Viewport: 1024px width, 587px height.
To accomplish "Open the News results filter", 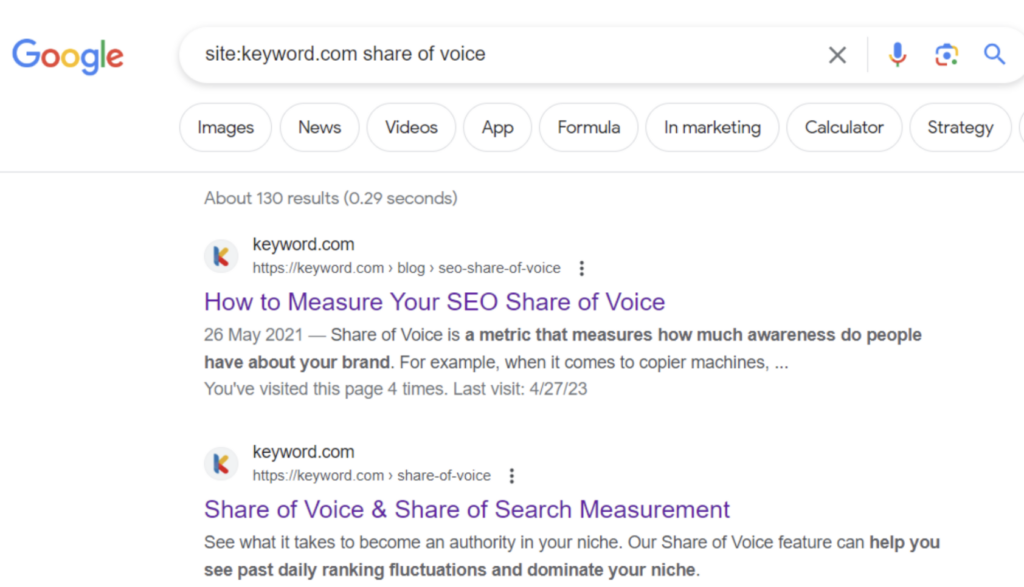I will click(x=319, y=127).
